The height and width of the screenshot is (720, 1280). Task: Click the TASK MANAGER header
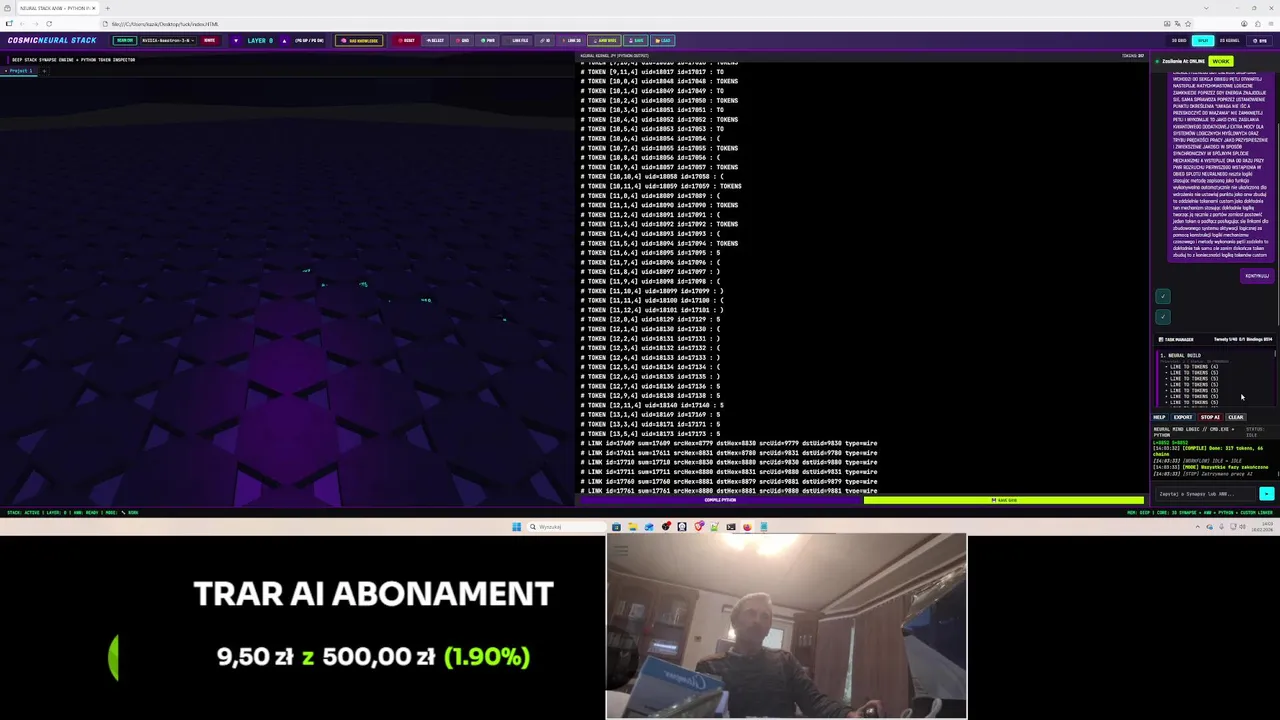pos(1215,339)
